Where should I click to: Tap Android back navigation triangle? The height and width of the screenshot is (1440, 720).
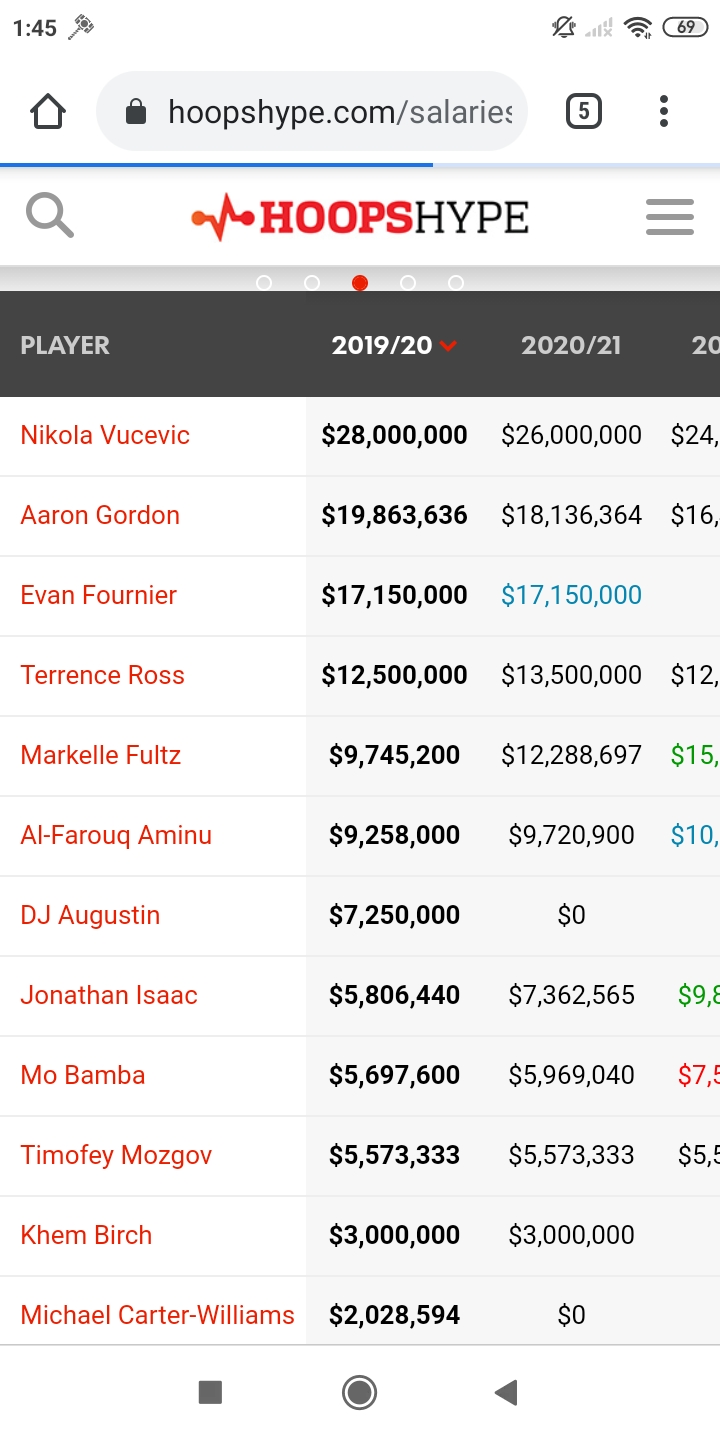pos(506,1392)
